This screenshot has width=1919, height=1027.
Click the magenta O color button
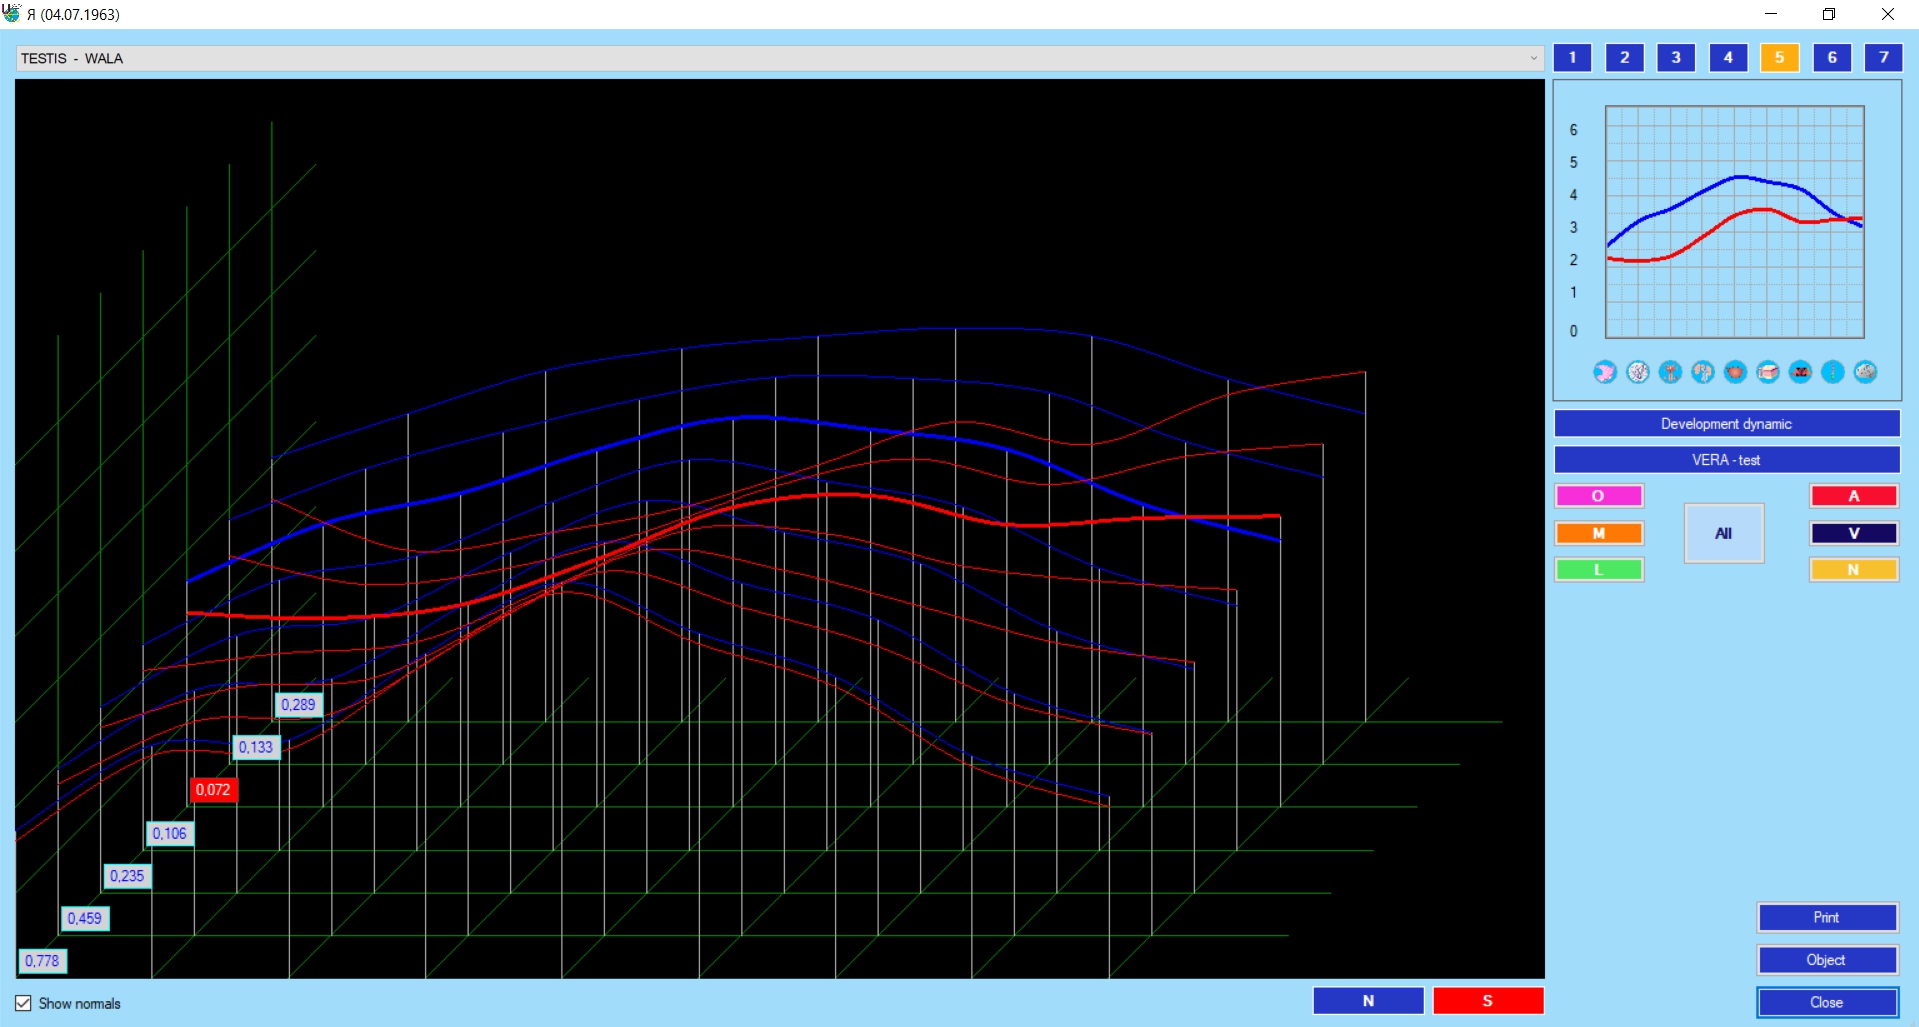click(x=1598, y=496)
